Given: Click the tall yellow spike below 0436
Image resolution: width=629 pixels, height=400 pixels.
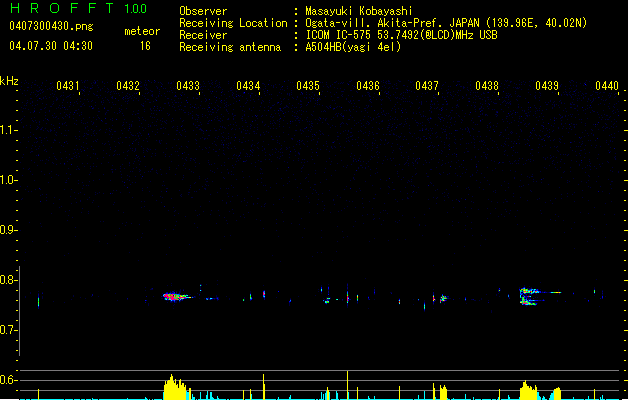Looking at the screenshot, I should coord(347,385).
